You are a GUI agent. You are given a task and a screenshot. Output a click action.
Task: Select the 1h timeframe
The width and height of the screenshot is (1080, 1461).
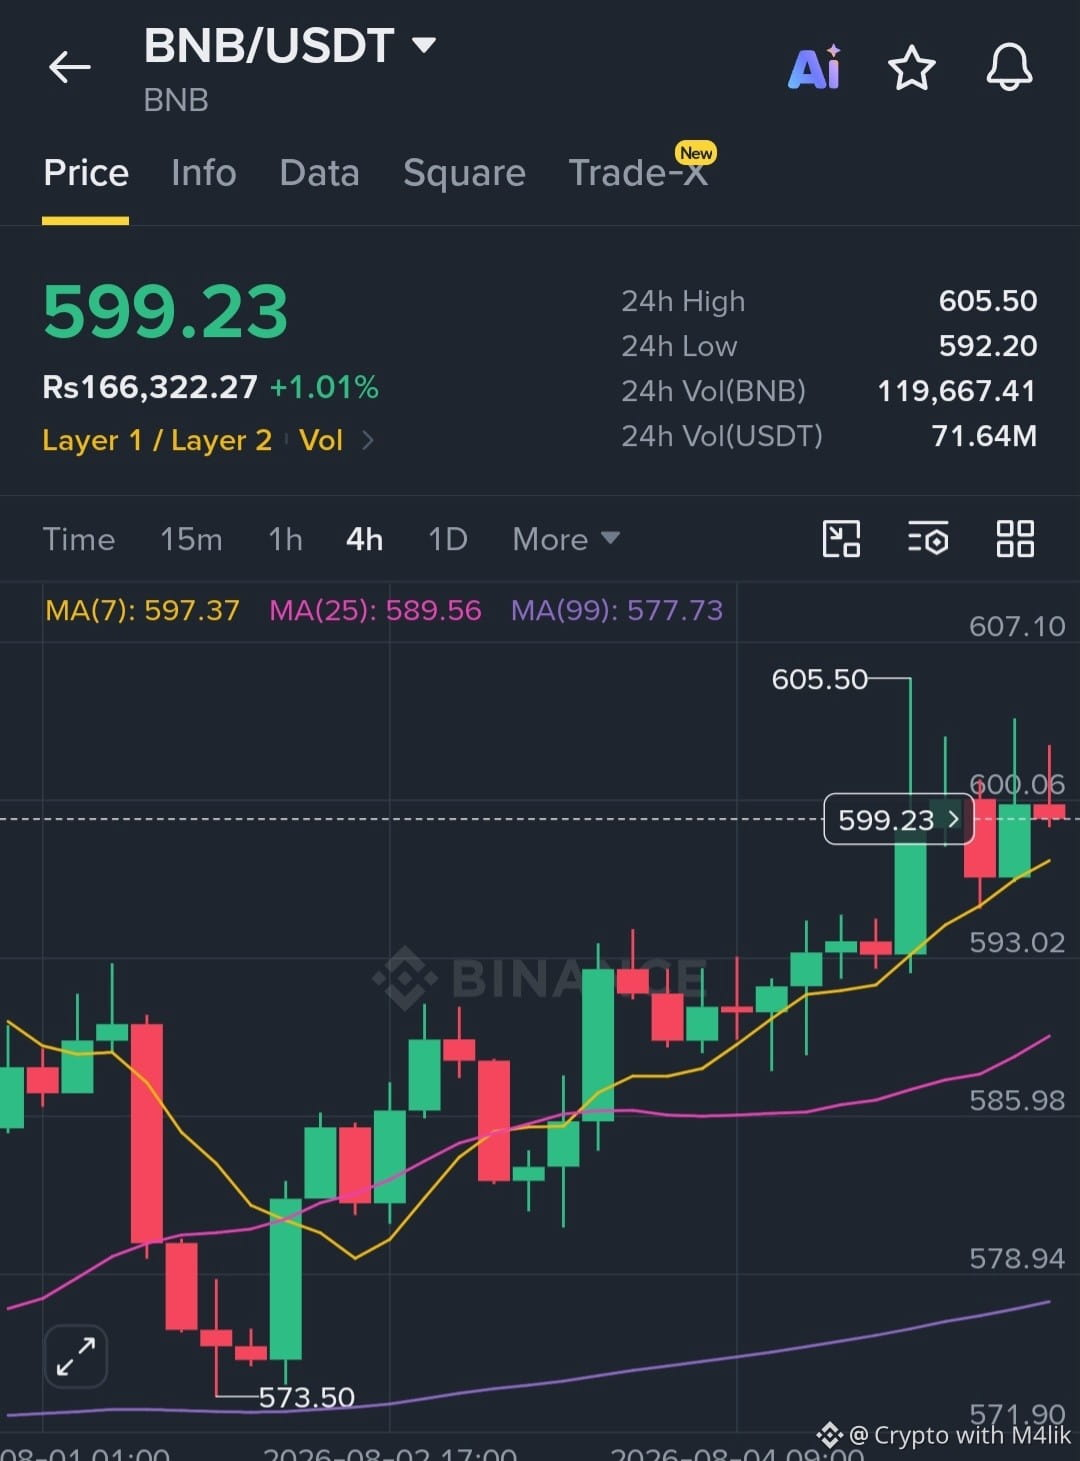pyautogui.click(x=285, y=539)
